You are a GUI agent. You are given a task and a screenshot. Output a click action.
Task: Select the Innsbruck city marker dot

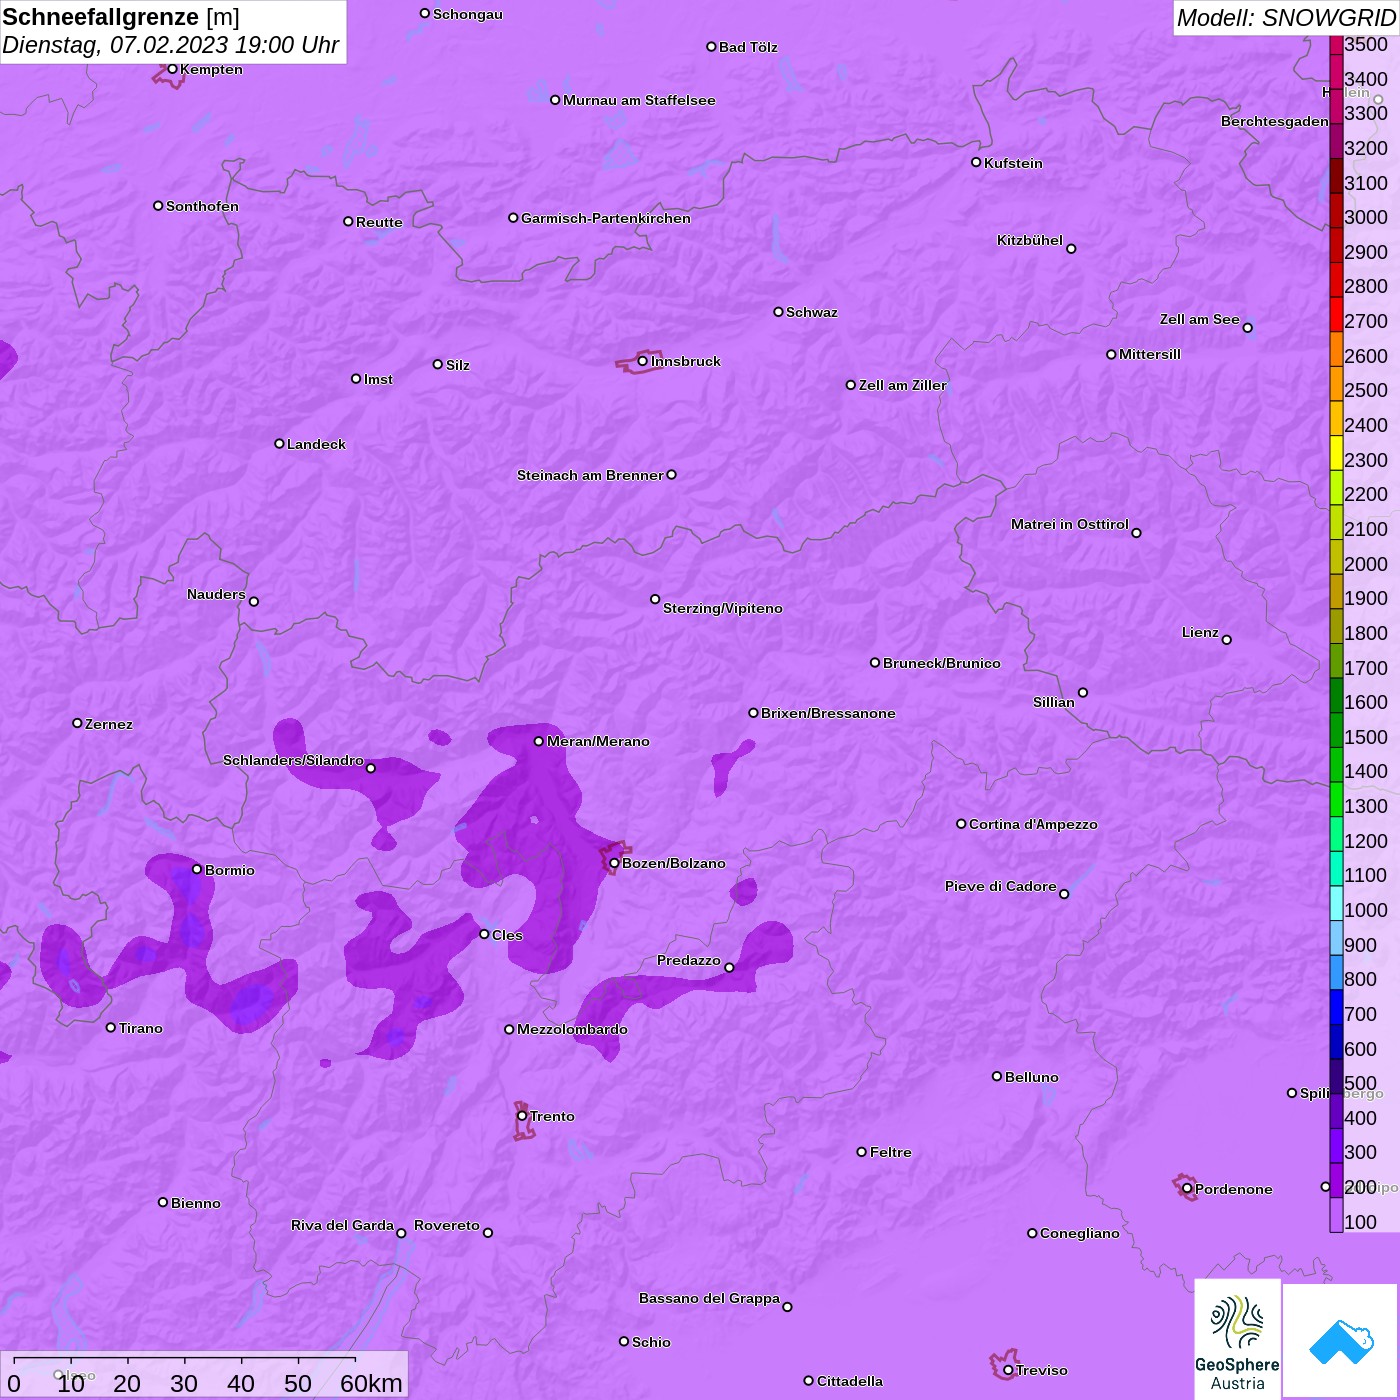[x=642, y=361]
